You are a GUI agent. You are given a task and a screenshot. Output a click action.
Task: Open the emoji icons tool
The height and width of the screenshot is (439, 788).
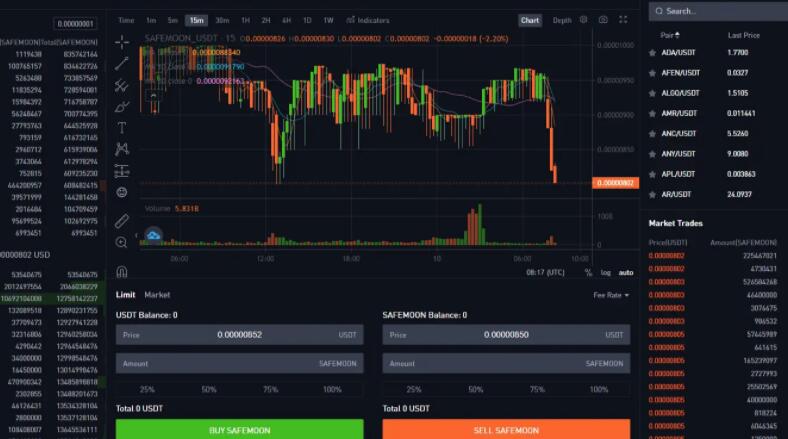[122, 192]
